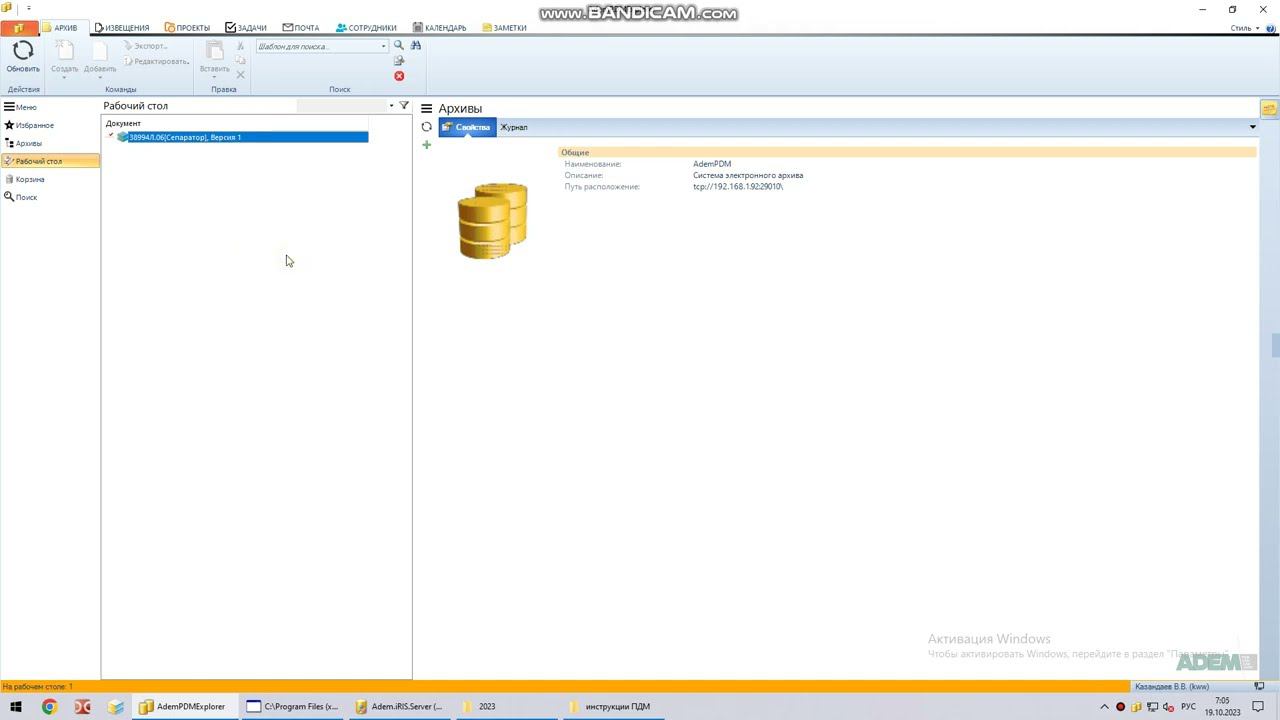Switch to the ПРОЕКТЫ ribbon tab
This screenshot has height=720, width=1280.
pyautogui.click(x=187, y=28)
